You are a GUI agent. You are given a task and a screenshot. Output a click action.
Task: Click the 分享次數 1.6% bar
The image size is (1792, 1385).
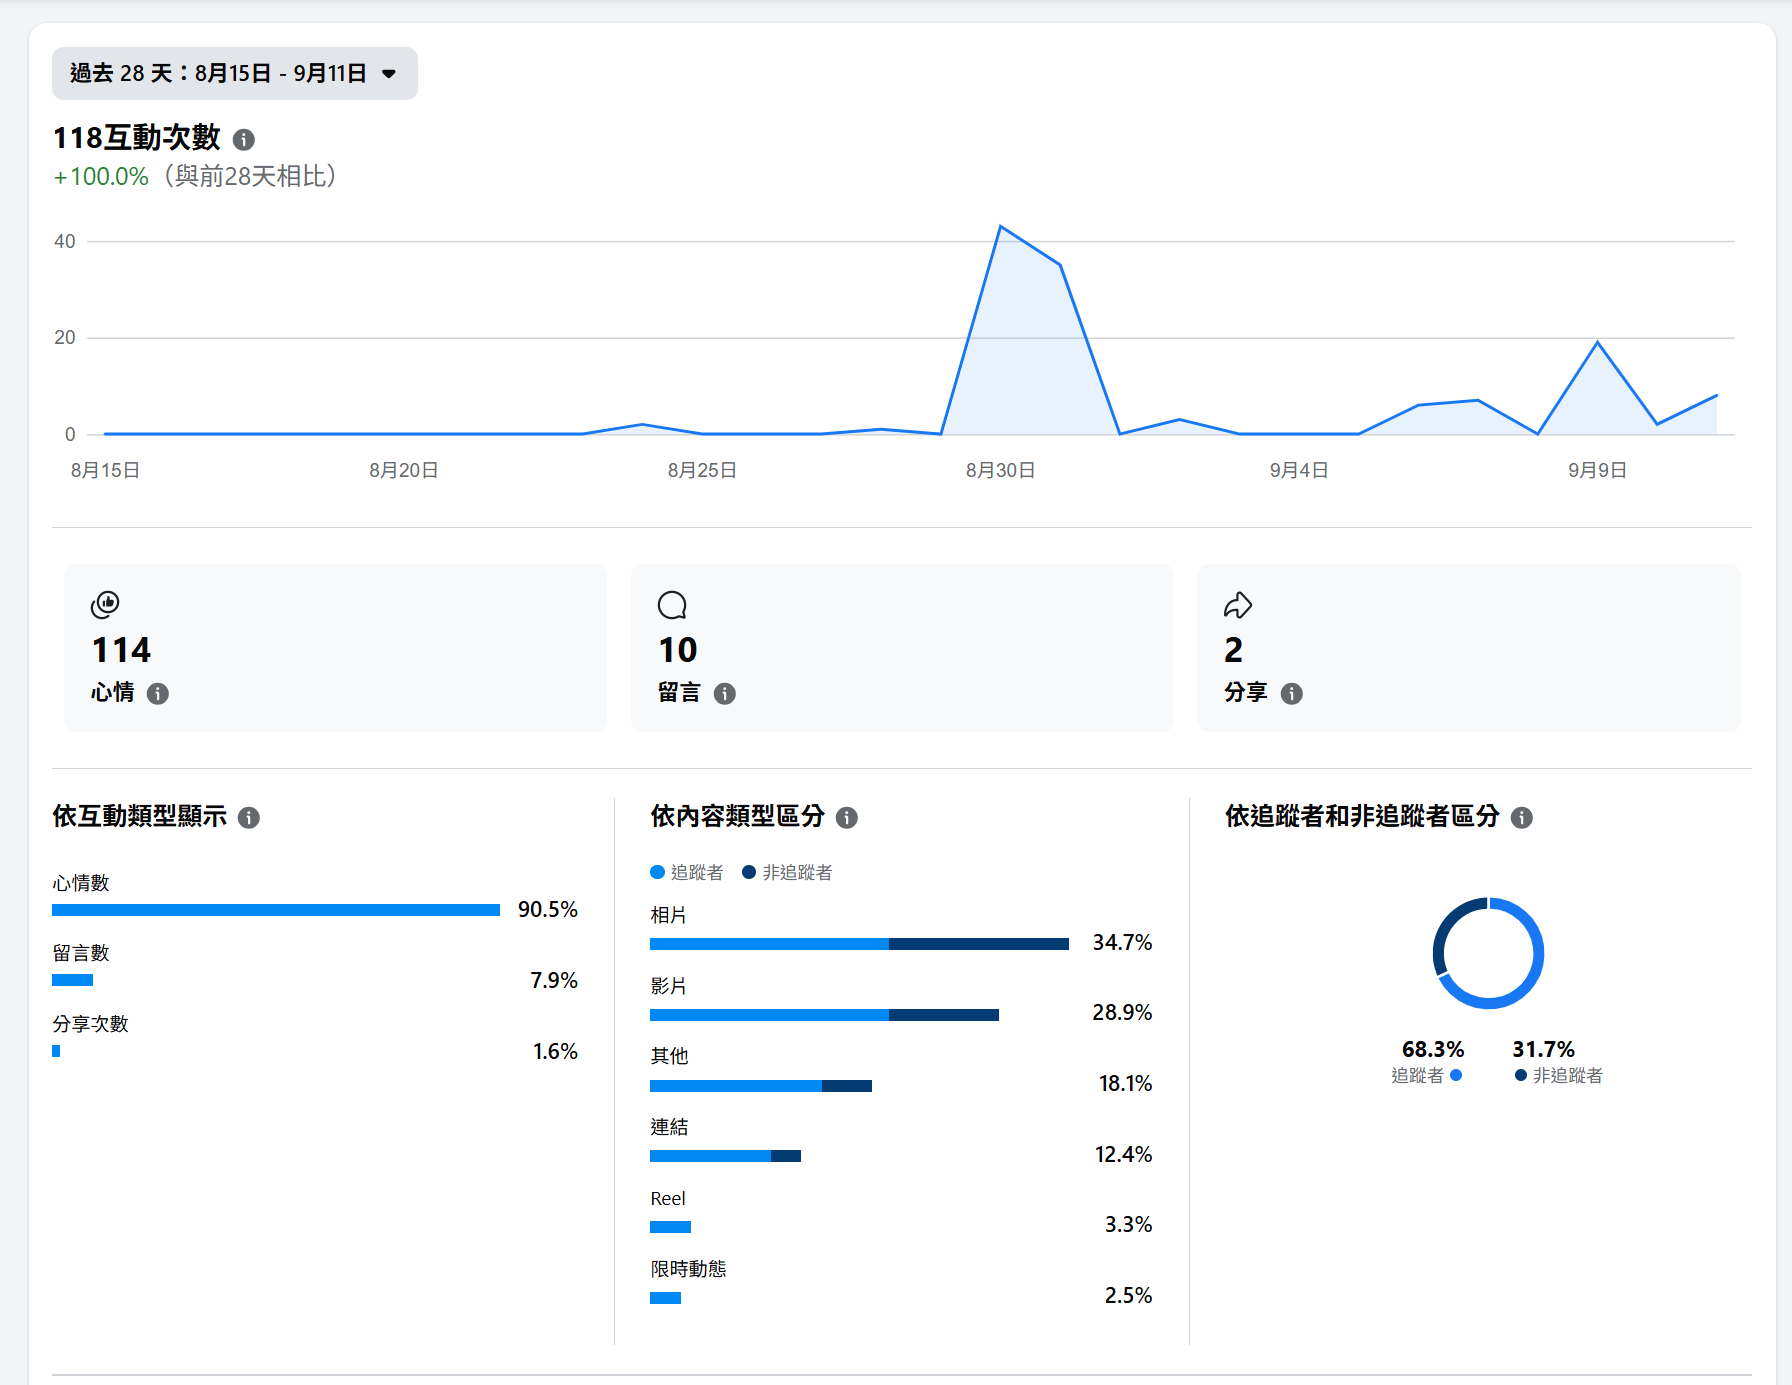coord(56,1051)
